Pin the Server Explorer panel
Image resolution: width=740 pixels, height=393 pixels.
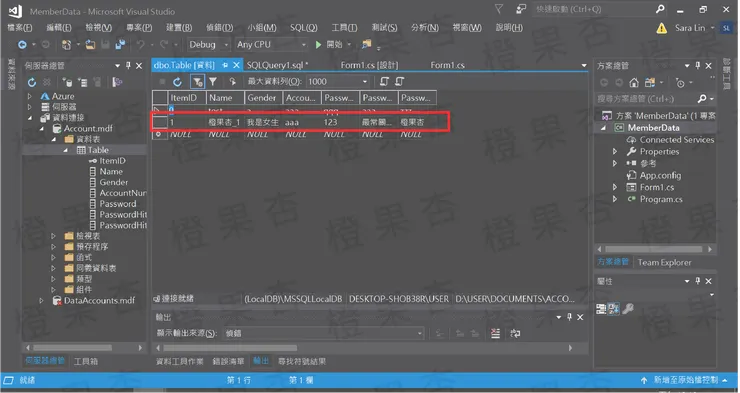pos(128,66)
